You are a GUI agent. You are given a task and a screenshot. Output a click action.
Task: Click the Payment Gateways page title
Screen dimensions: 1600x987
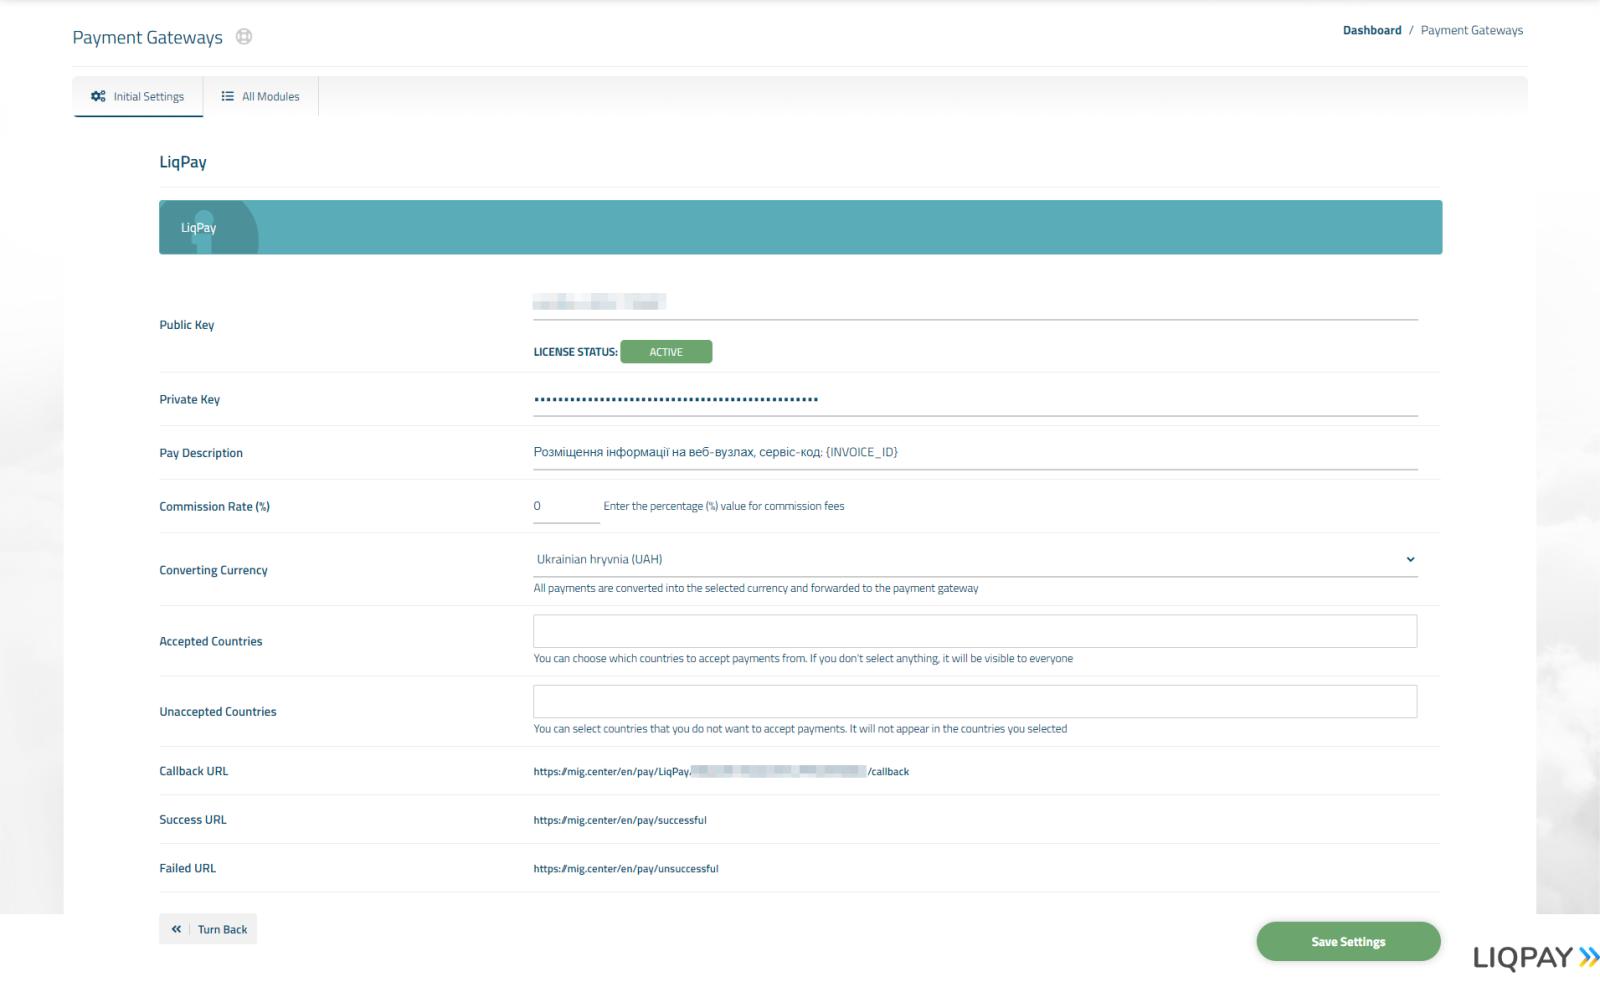click(147, 37)
